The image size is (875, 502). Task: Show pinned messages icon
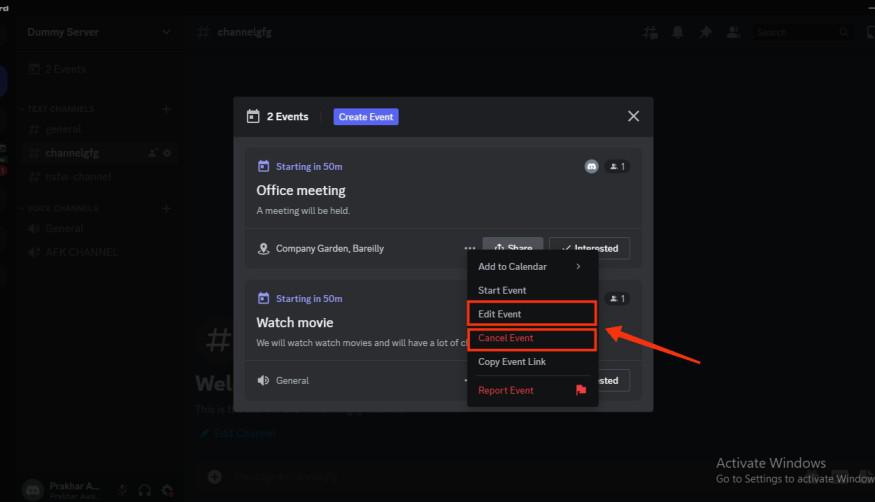(x=705, y=32)
